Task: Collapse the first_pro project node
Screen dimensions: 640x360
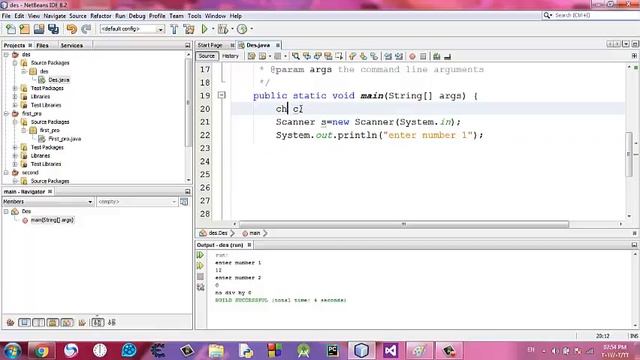Action: [x=6, y=113]
